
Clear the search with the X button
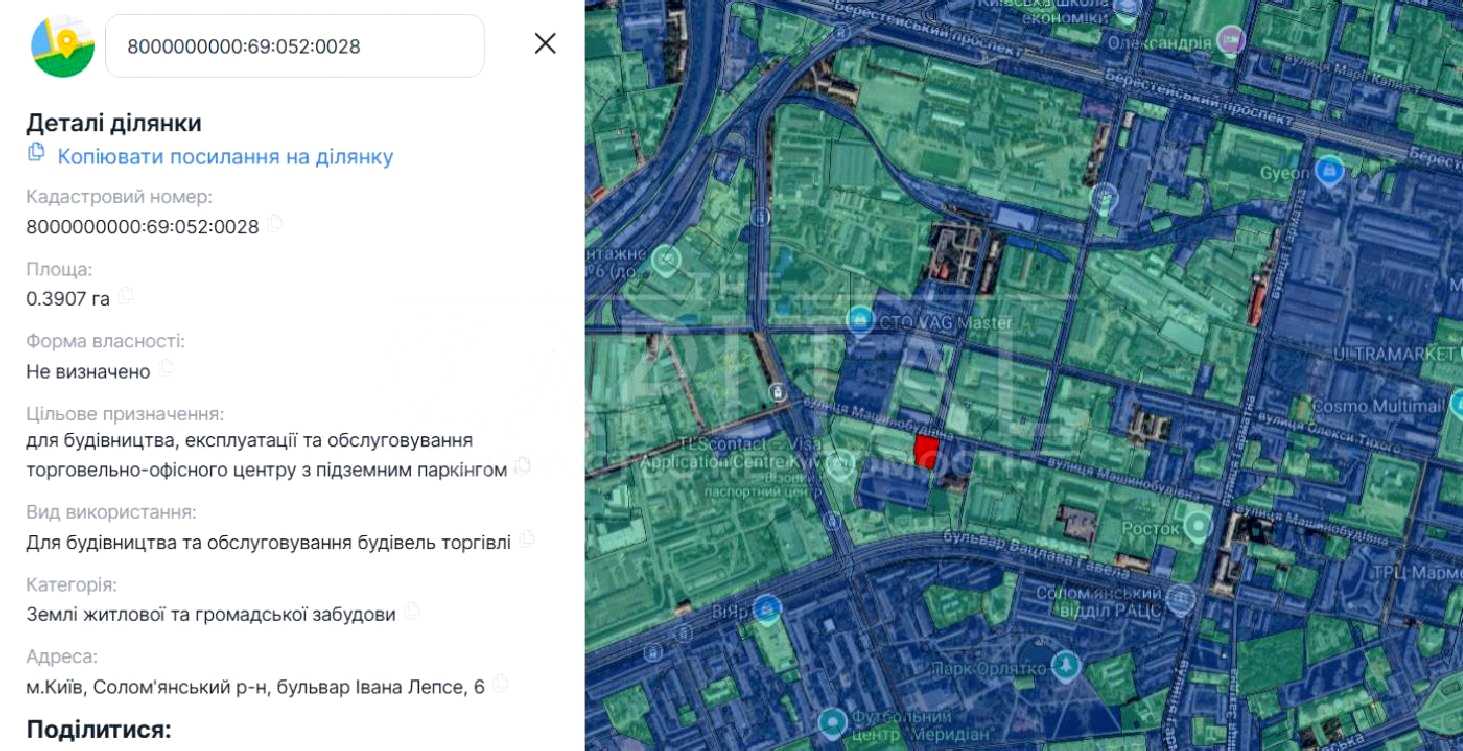[x=545, y=43]
